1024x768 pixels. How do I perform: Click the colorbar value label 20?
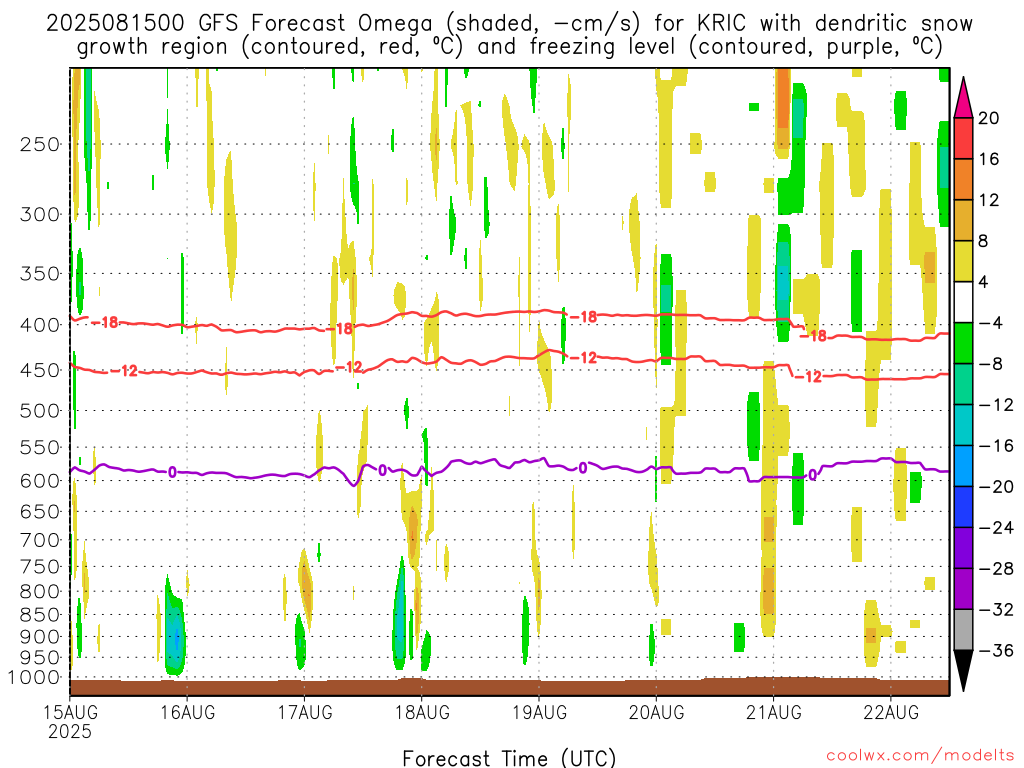tap(989, 118)
